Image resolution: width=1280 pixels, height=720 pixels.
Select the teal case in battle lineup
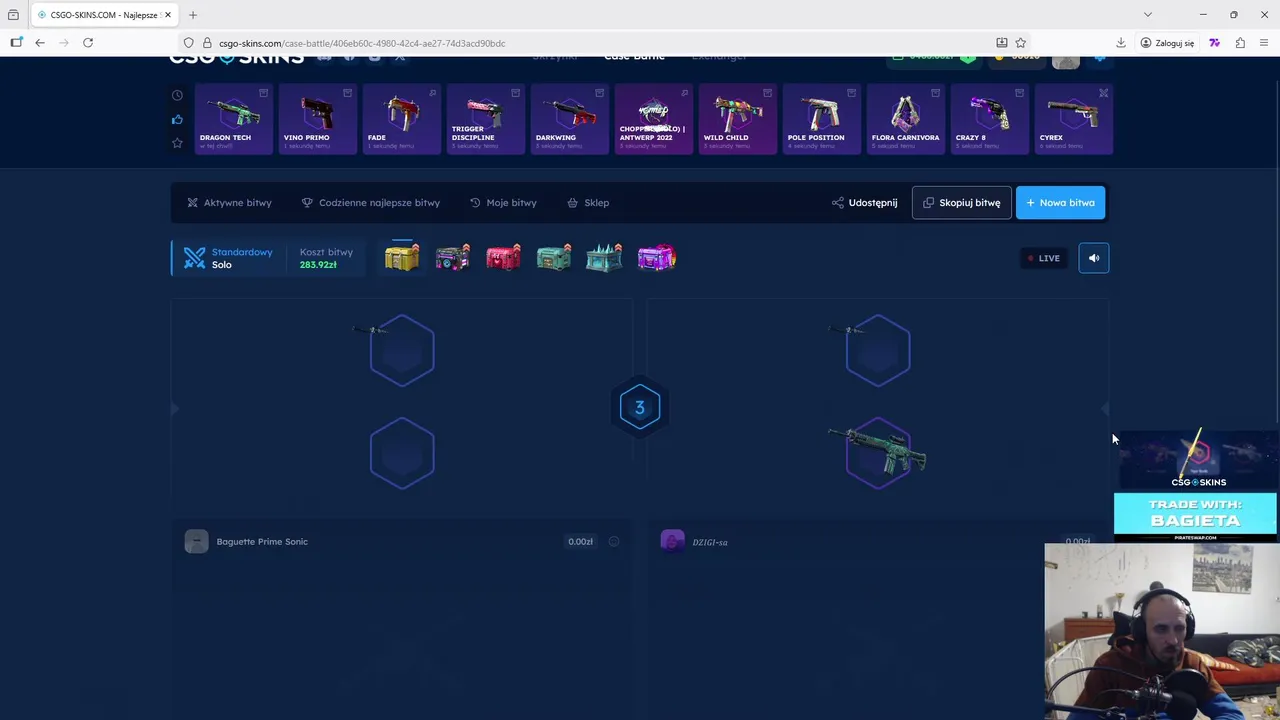(554, 258)
